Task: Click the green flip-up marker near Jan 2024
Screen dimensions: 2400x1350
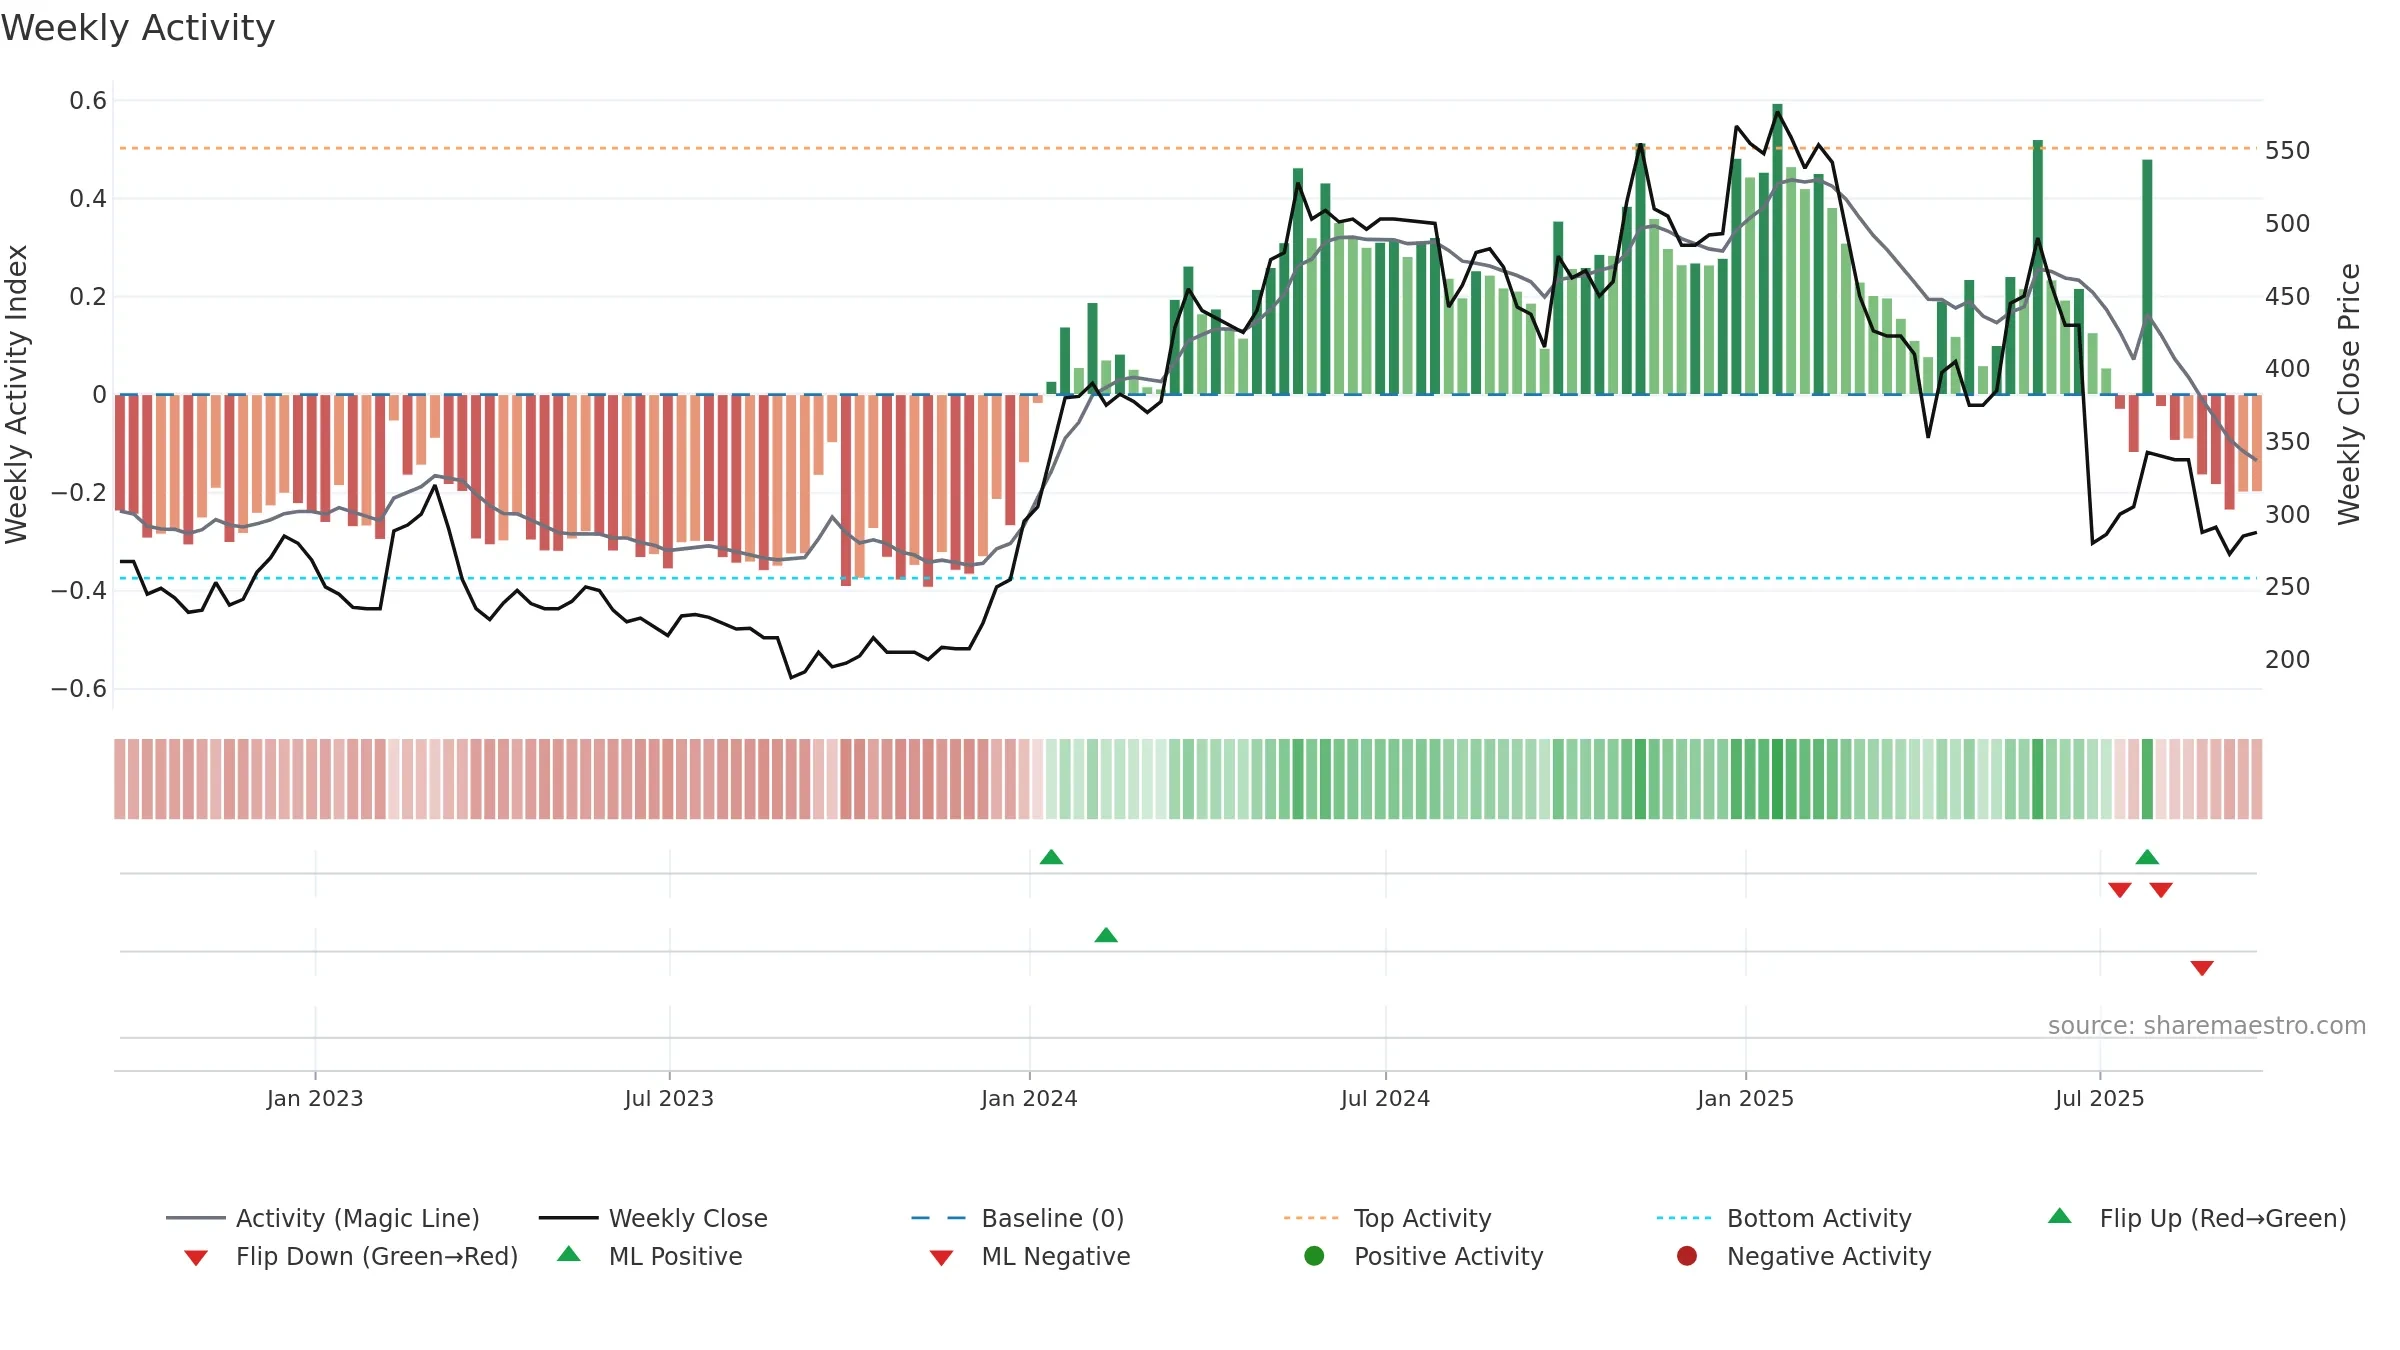Action: [1051, 857]
